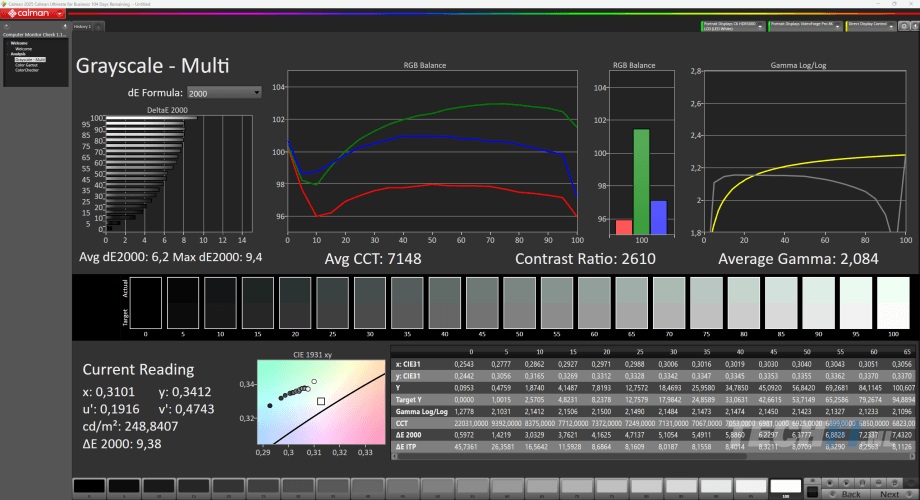Select the 10 level swatch in bottom strip
This screenshot has height=500, width=920.
pyautogui.click(x=158, y=487)
